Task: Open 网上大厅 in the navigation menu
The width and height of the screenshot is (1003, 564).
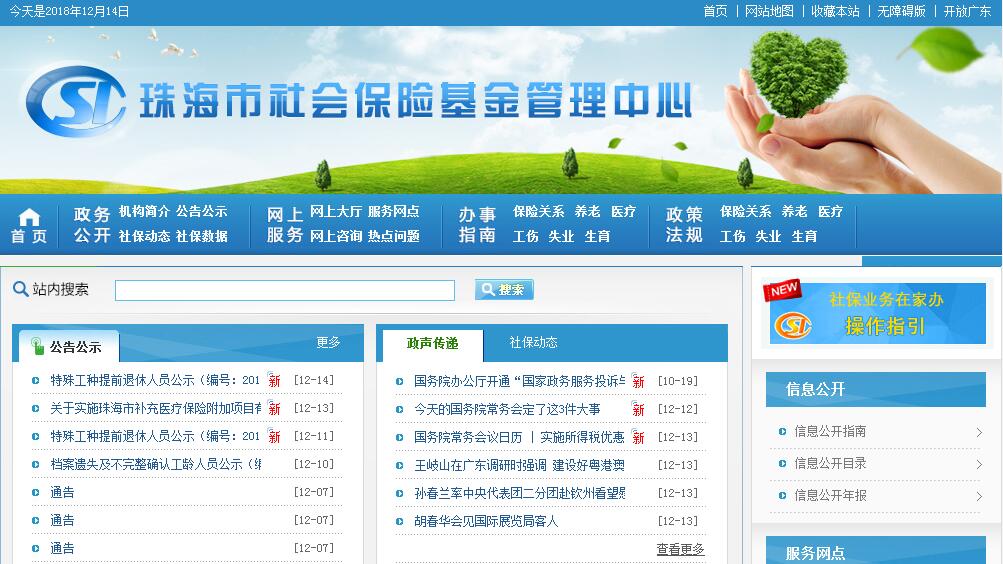Action: [x=335, y=211]
